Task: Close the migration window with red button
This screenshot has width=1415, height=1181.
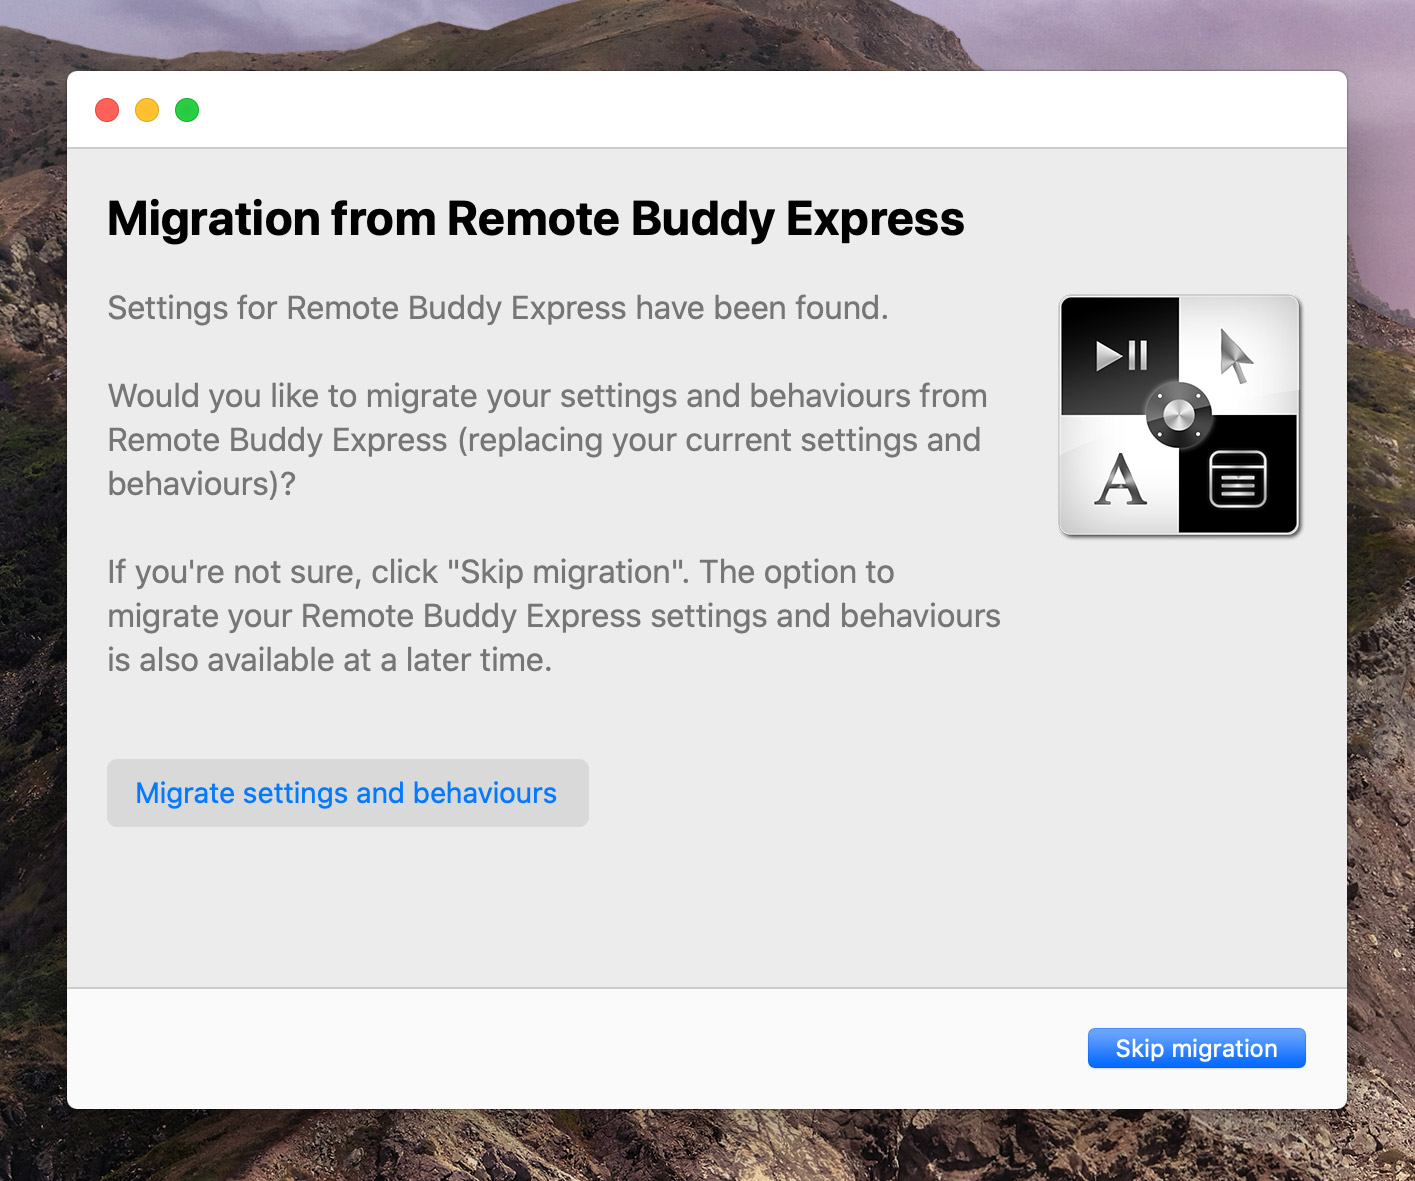Action: click(107, 110)
